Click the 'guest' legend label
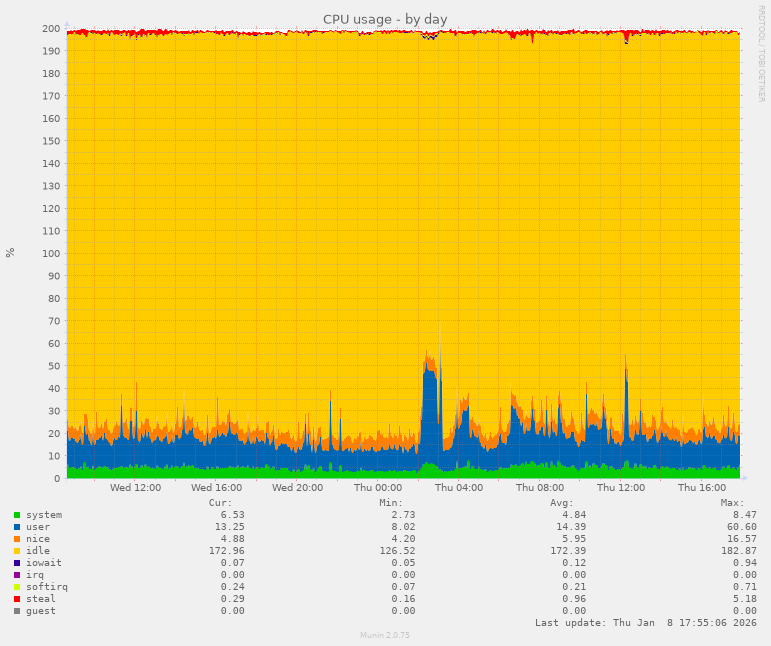The image size is (771, 646). [41, 611]
